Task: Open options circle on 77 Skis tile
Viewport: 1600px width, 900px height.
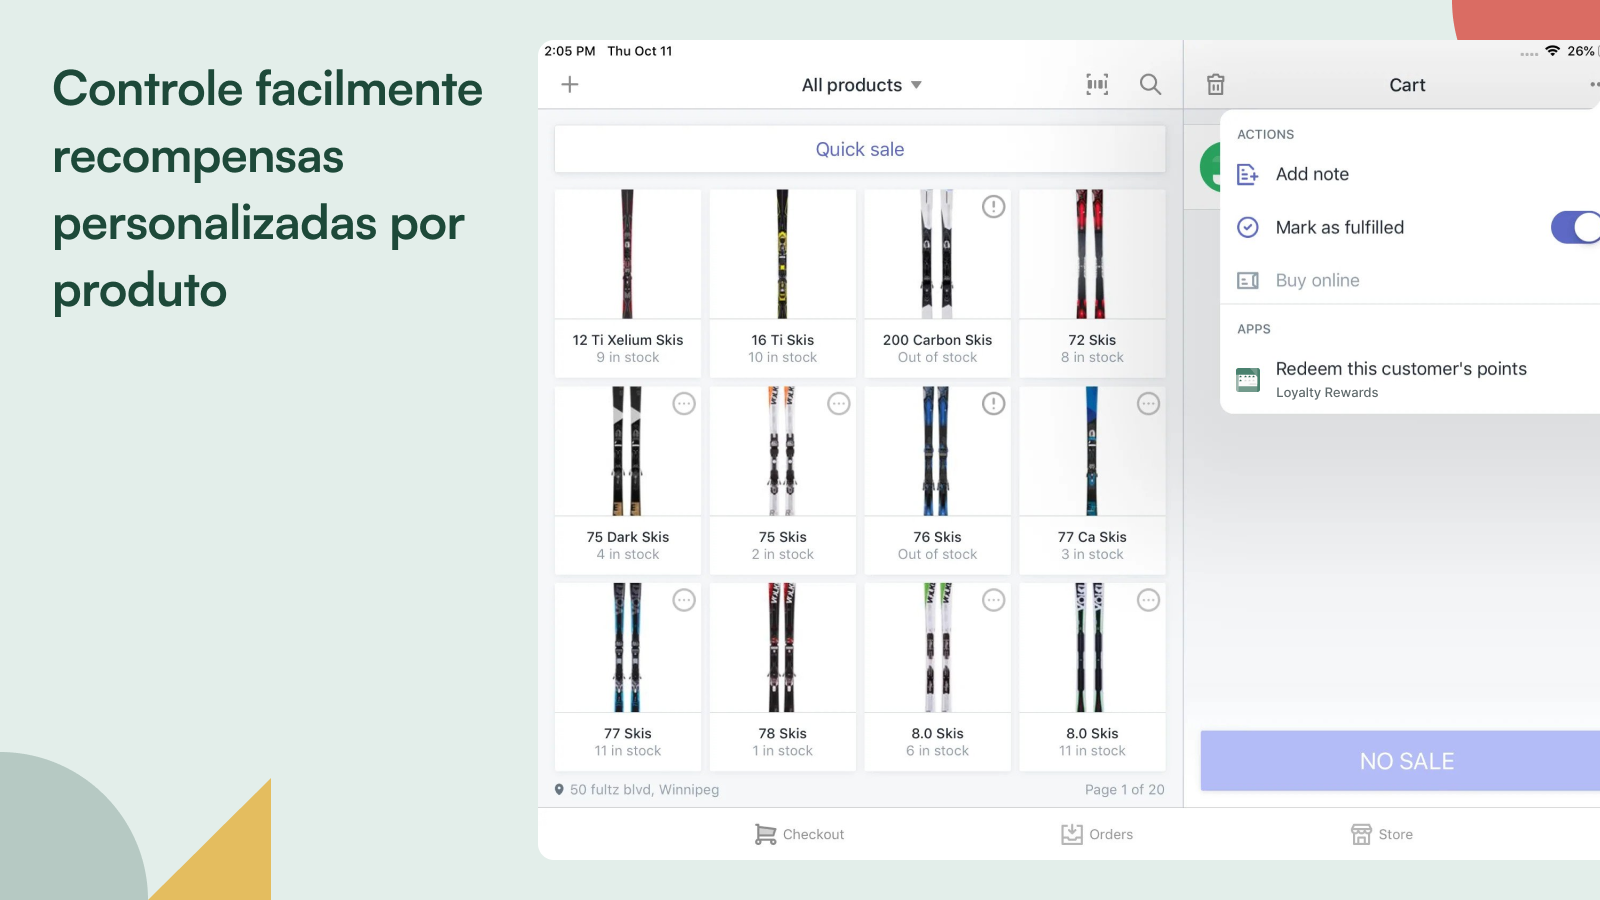Action: [x=684, y=600]
